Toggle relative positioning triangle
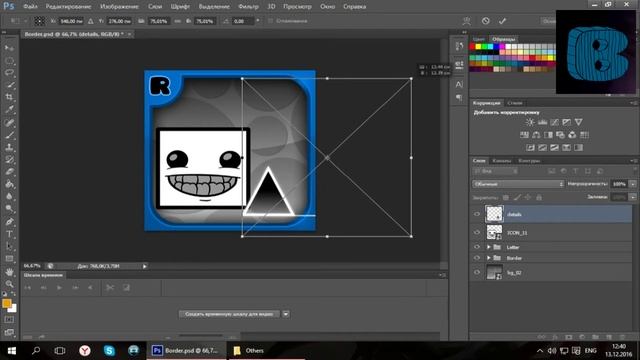 coord(91,21)
